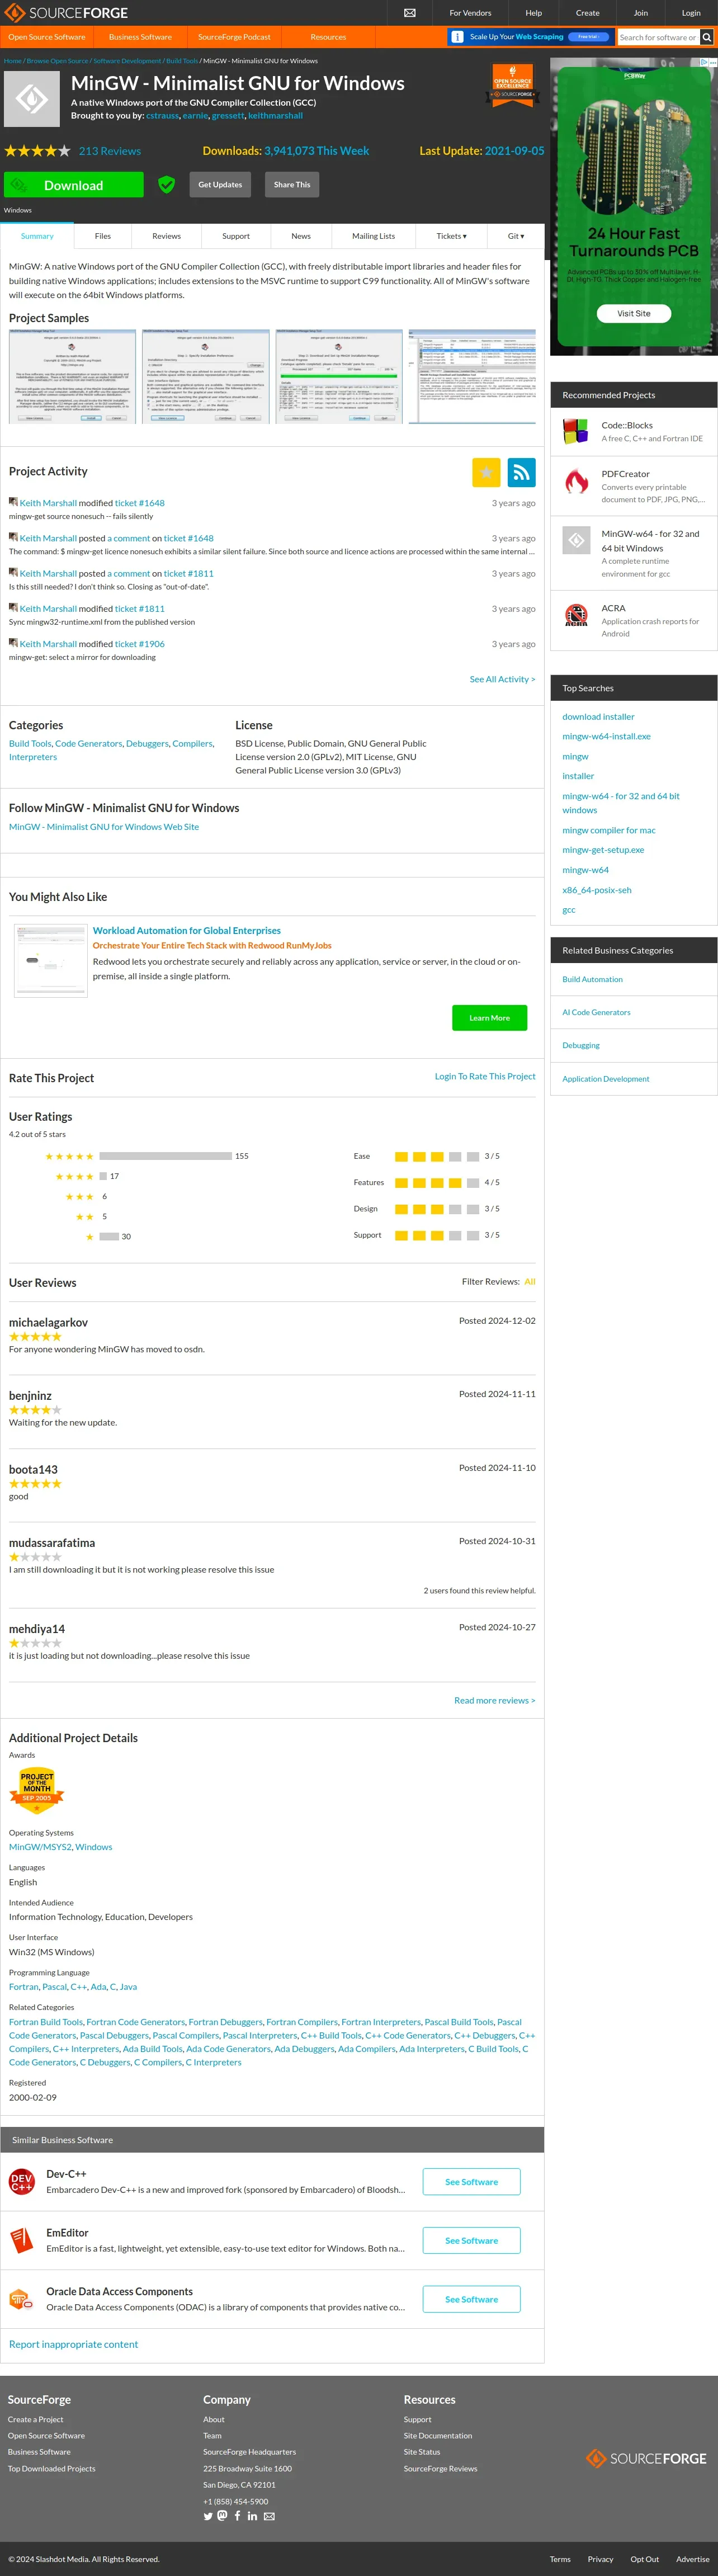The image size is (718, 2576).
Task: Click the Open Source Excellence badge
Action: [512, 86]
